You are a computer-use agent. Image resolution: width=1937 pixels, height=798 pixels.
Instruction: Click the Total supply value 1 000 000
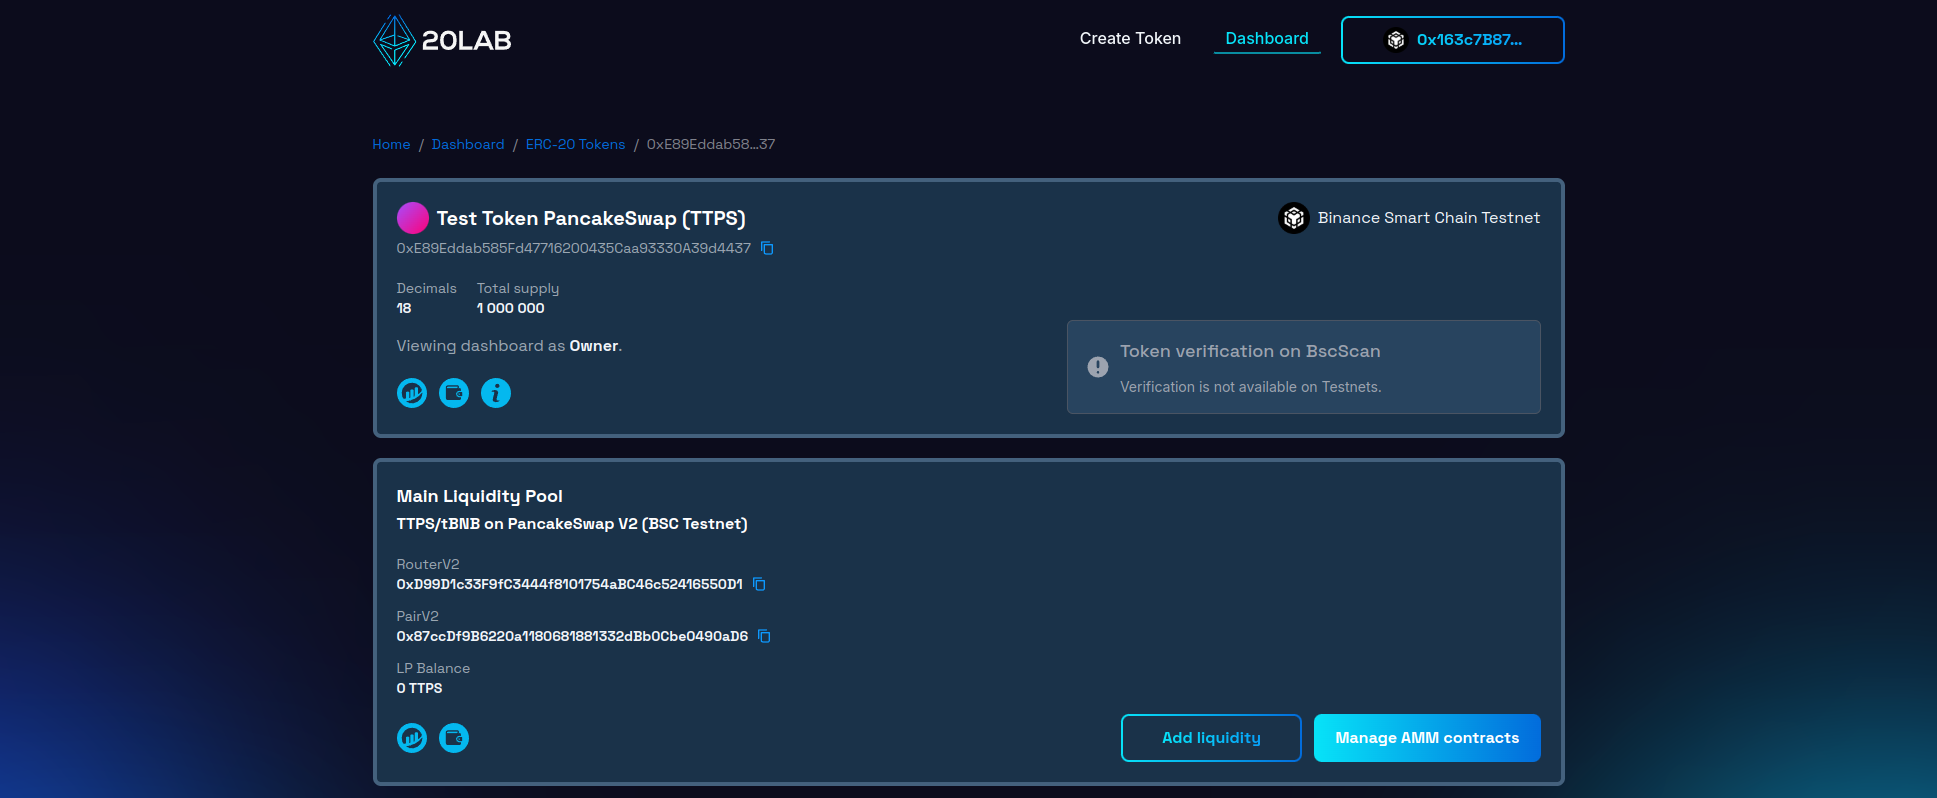pos(511,308)
